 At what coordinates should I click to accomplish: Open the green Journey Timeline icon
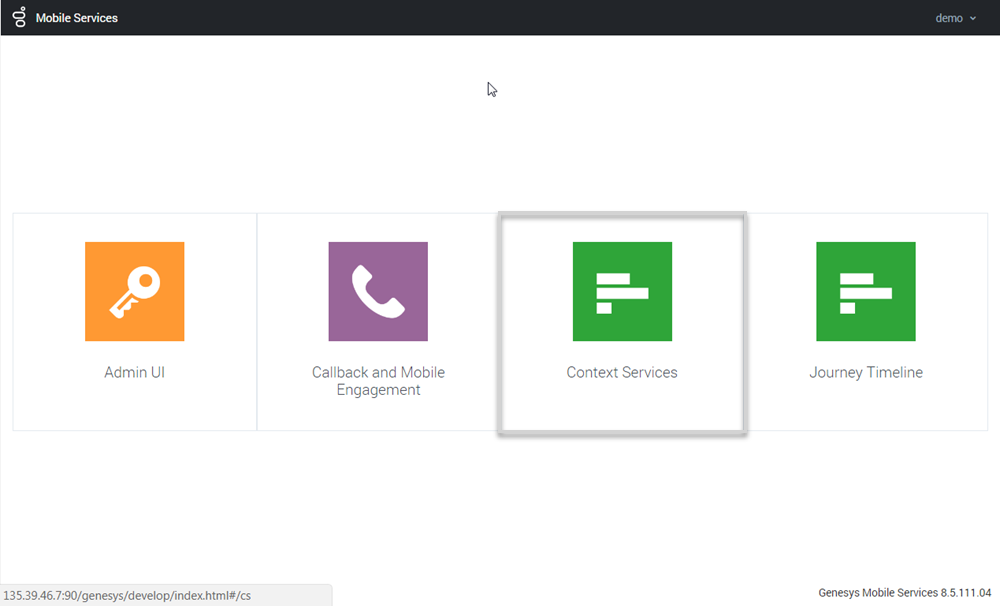pyautogui.click(x=866, y=291)
